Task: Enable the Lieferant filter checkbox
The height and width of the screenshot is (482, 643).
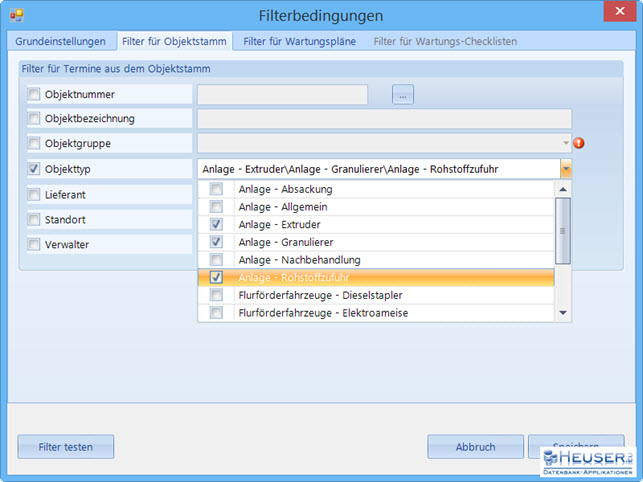Action: point(35,194)
